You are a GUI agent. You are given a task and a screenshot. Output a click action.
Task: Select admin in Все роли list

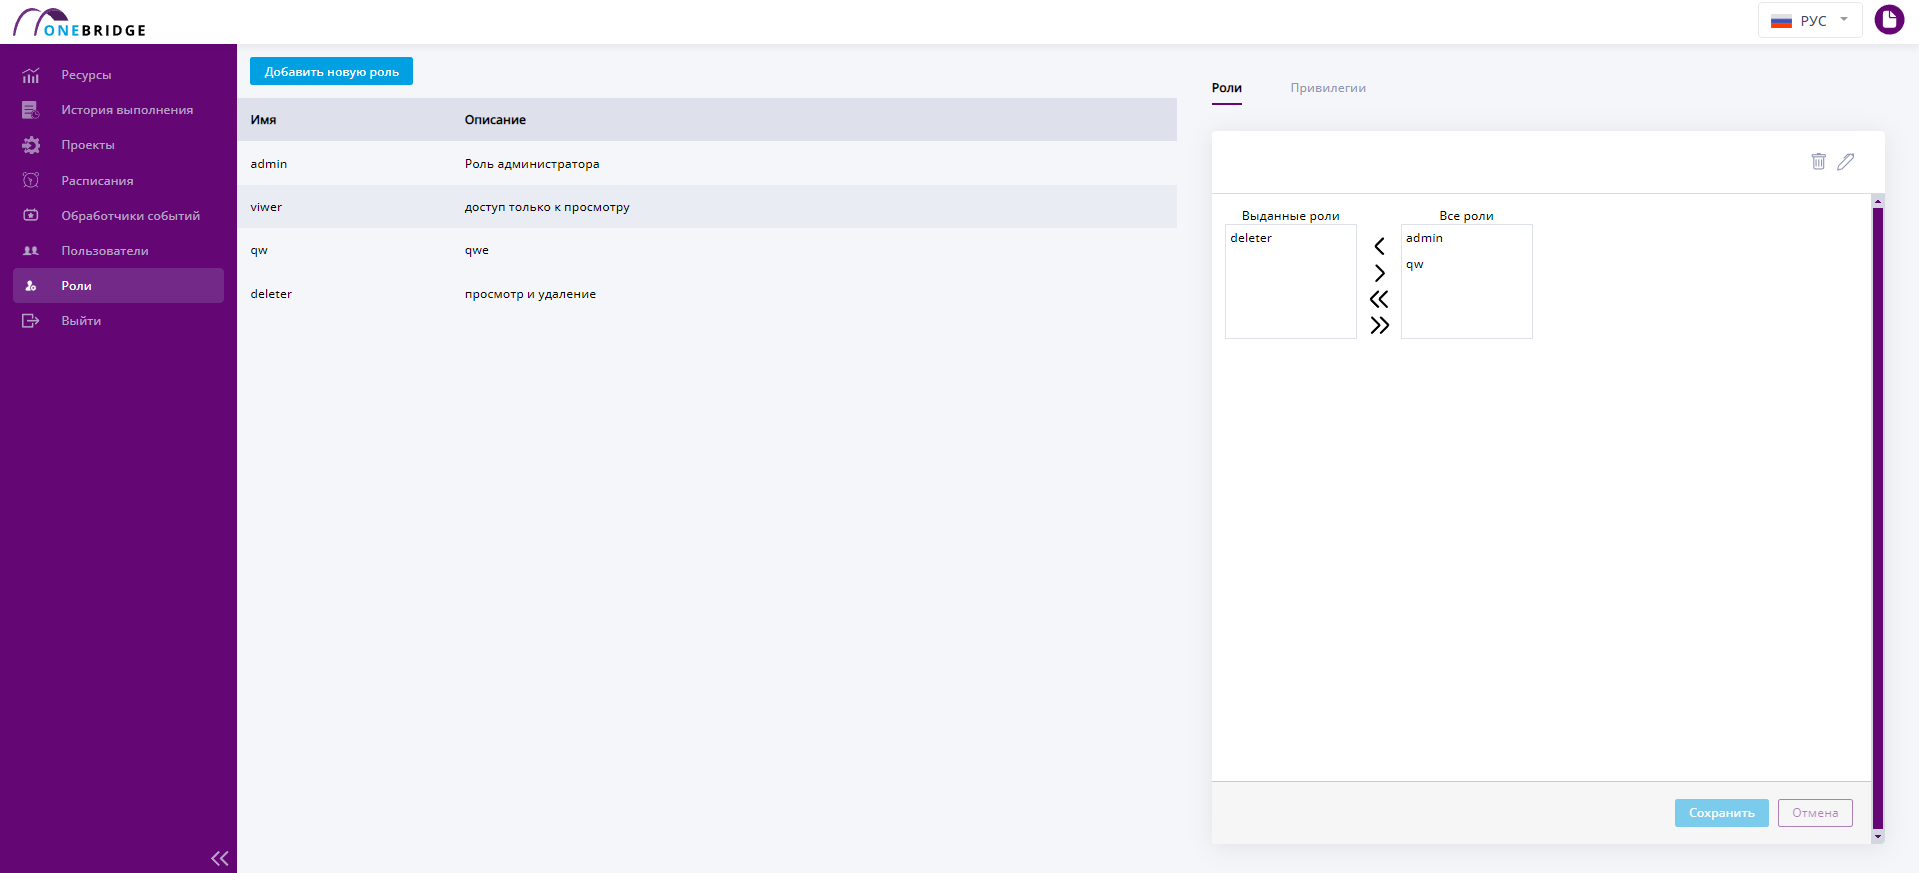[x=1466, y=238]
